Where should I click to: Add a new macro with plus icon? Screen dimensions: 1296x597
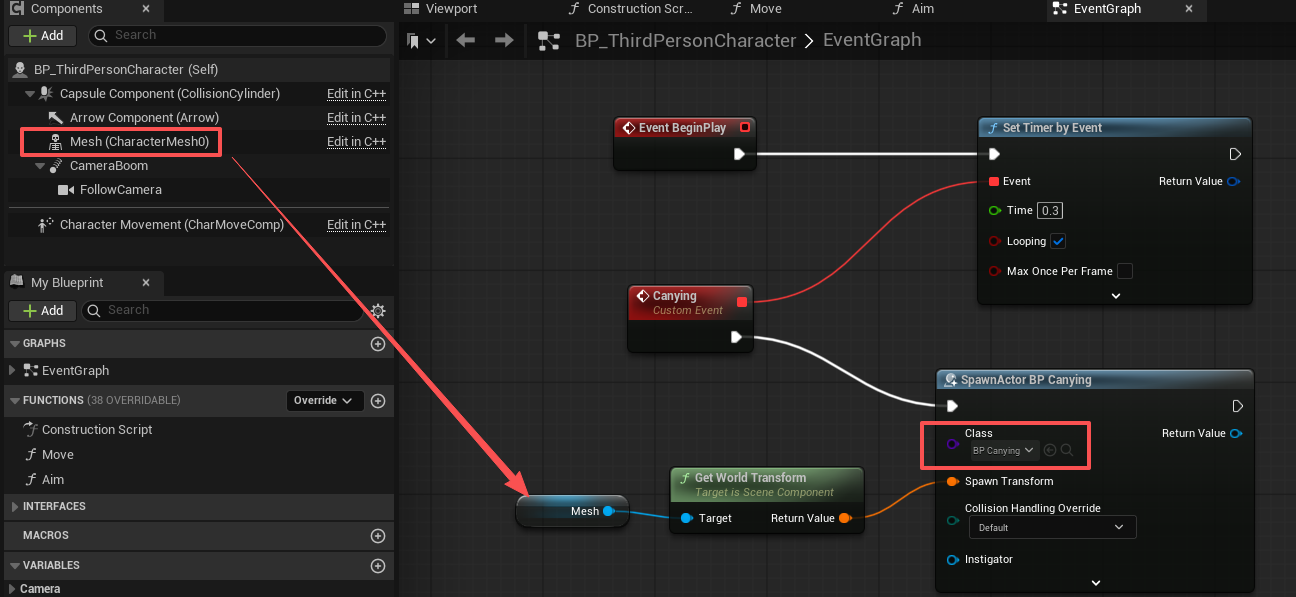pos(378,536)
